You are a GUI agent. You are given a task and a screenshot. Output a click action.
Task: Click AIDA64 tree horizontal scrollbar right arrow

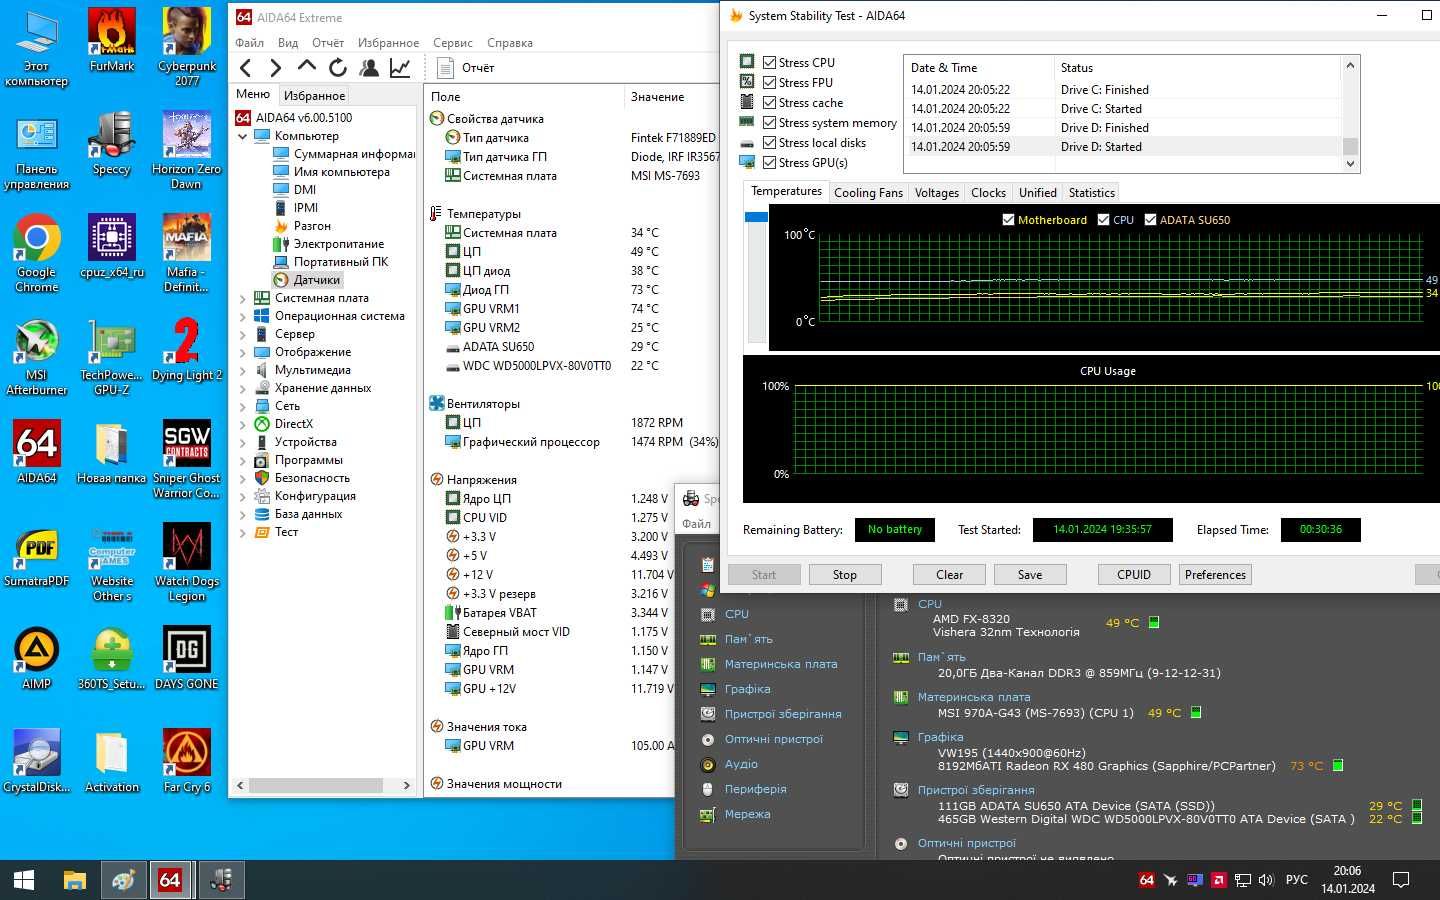pos(406,786)
